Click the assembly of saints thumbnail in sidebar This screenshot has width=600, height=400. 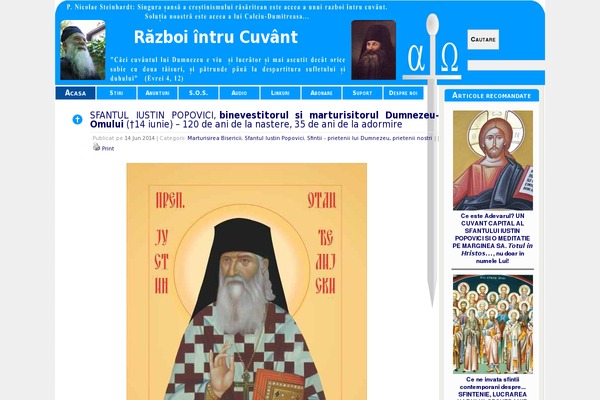click(493, 324)
